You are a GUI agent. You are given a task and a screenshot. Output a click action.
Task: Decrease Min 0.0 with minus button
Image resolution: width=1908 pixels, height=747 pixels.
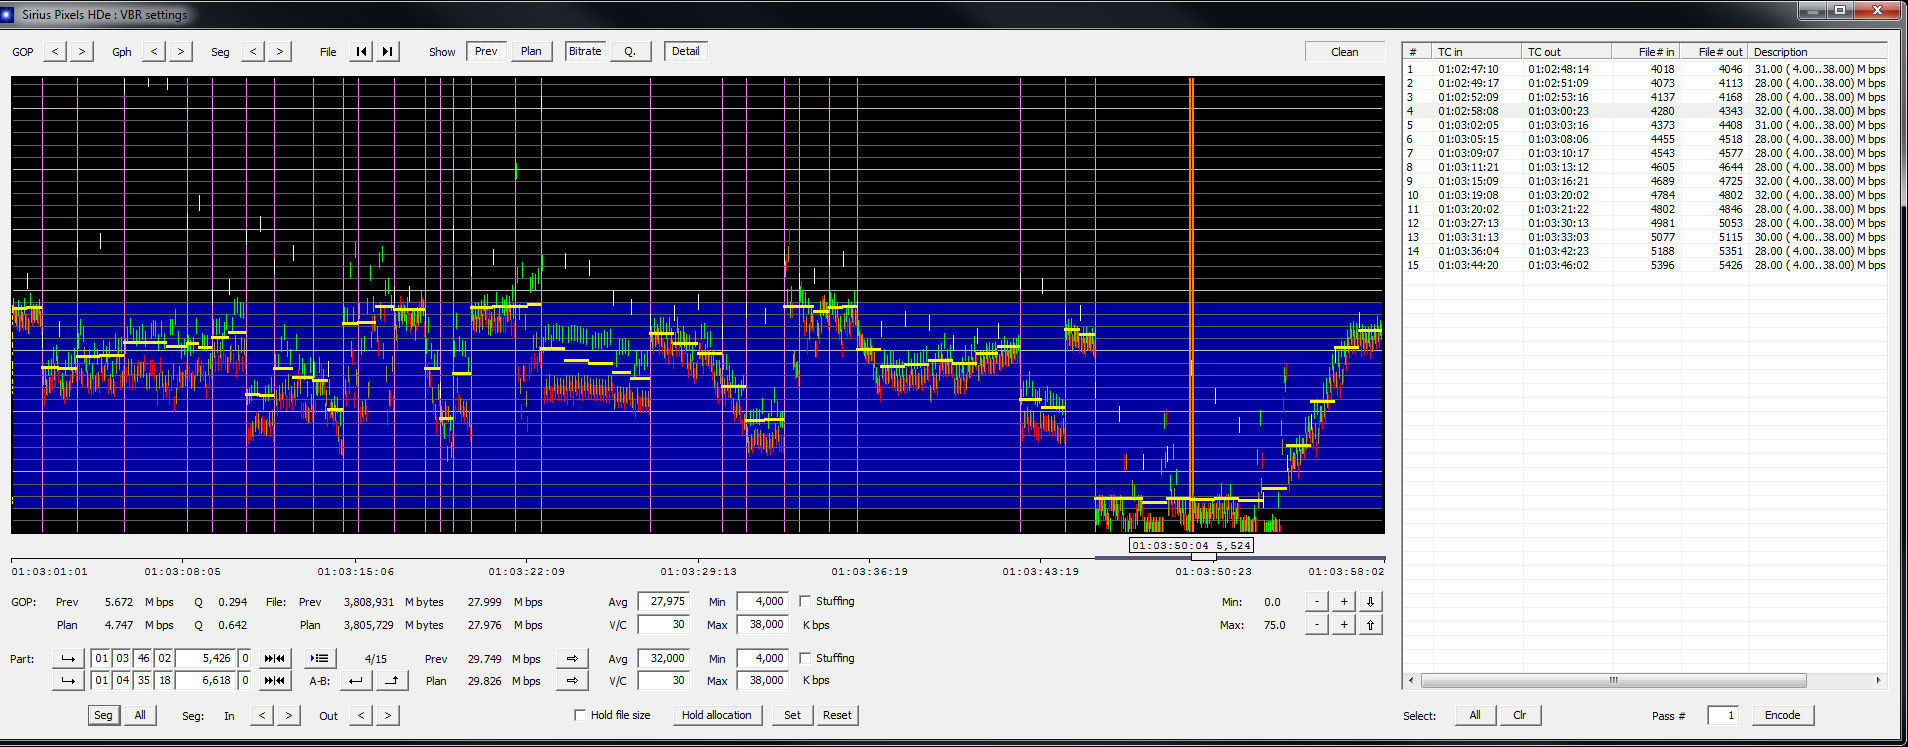(1317, 601)
